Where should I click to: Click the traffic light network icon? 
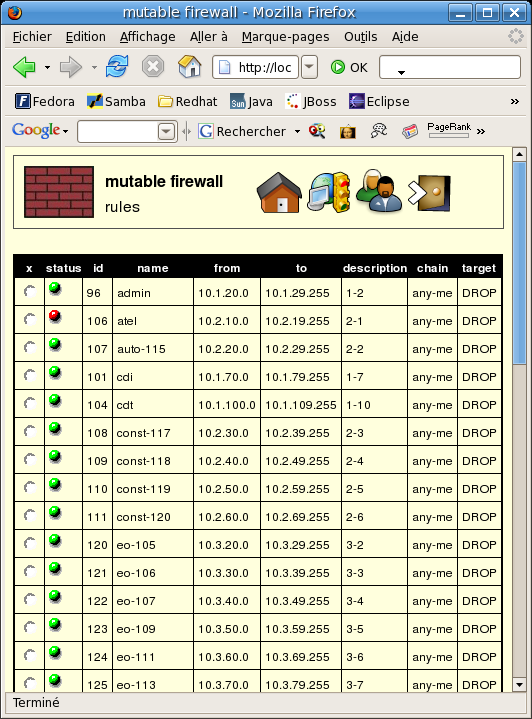pyautogui.click(x=329, y=193)
